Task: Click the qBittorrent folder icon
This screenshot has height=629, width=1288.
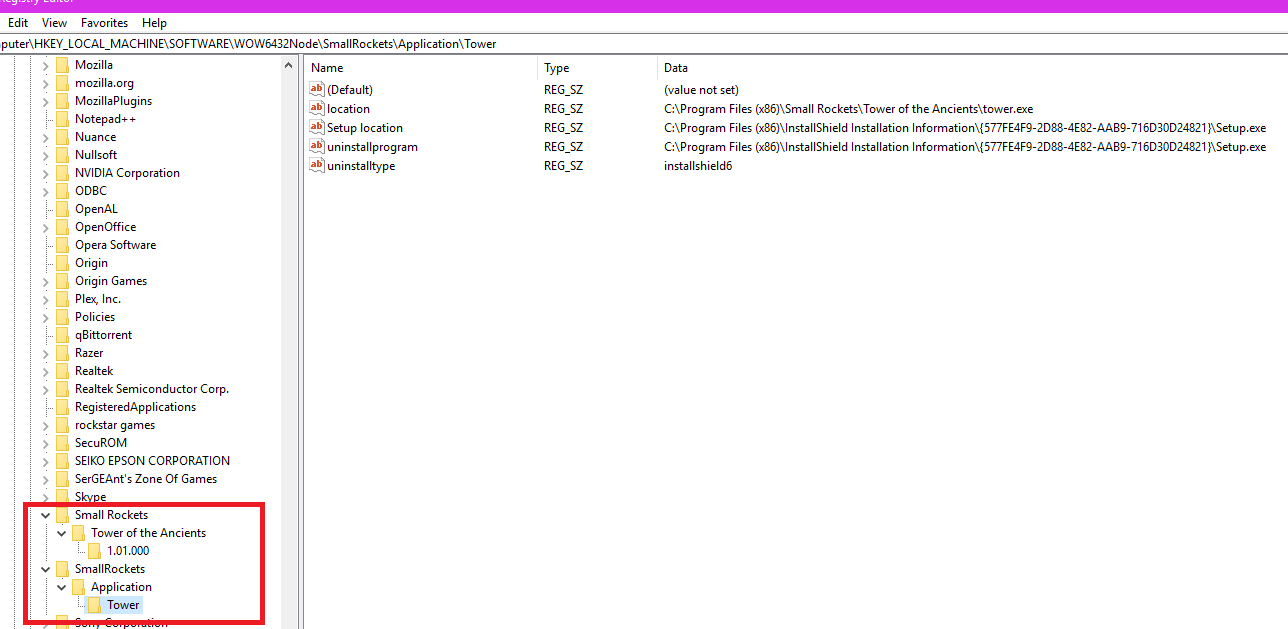Action: pyautogui.click(x=62, y=335)
